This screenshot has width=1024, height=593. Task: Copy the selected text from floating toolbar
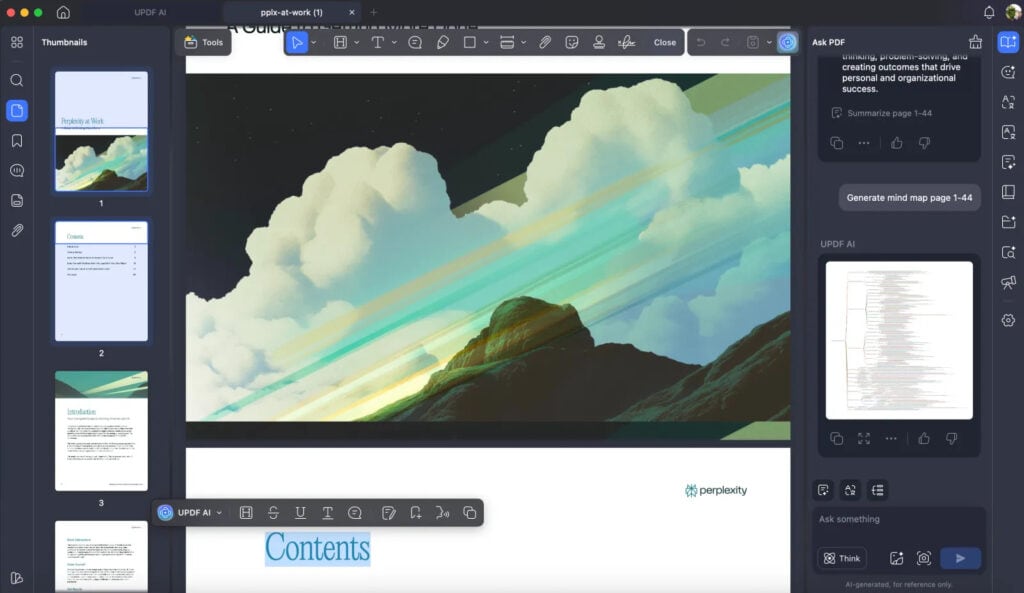tap(469, 513)
